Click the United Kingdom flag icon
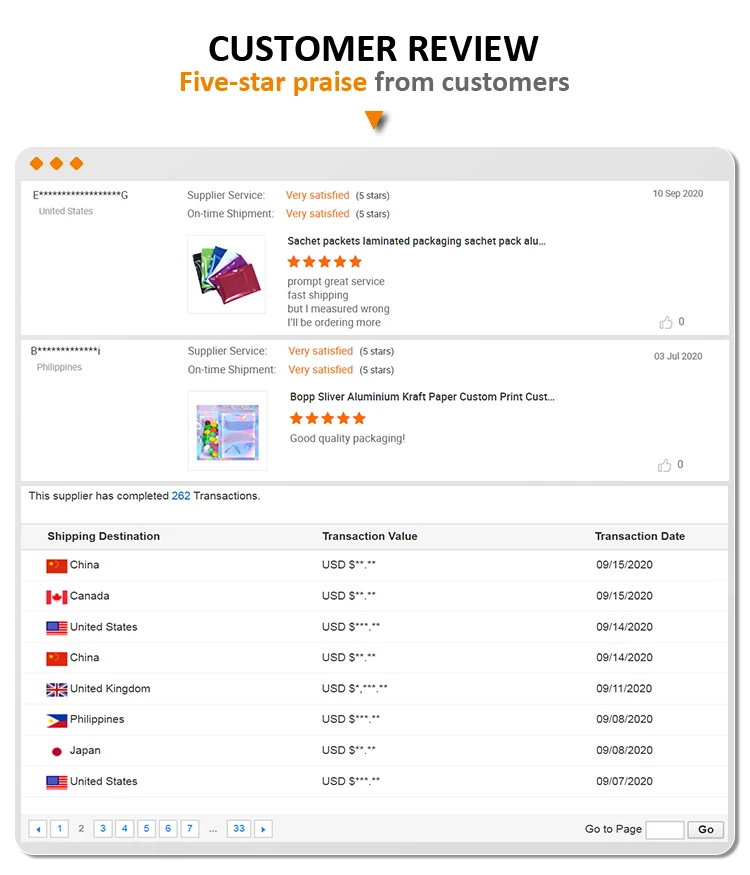 pos(56,689)
